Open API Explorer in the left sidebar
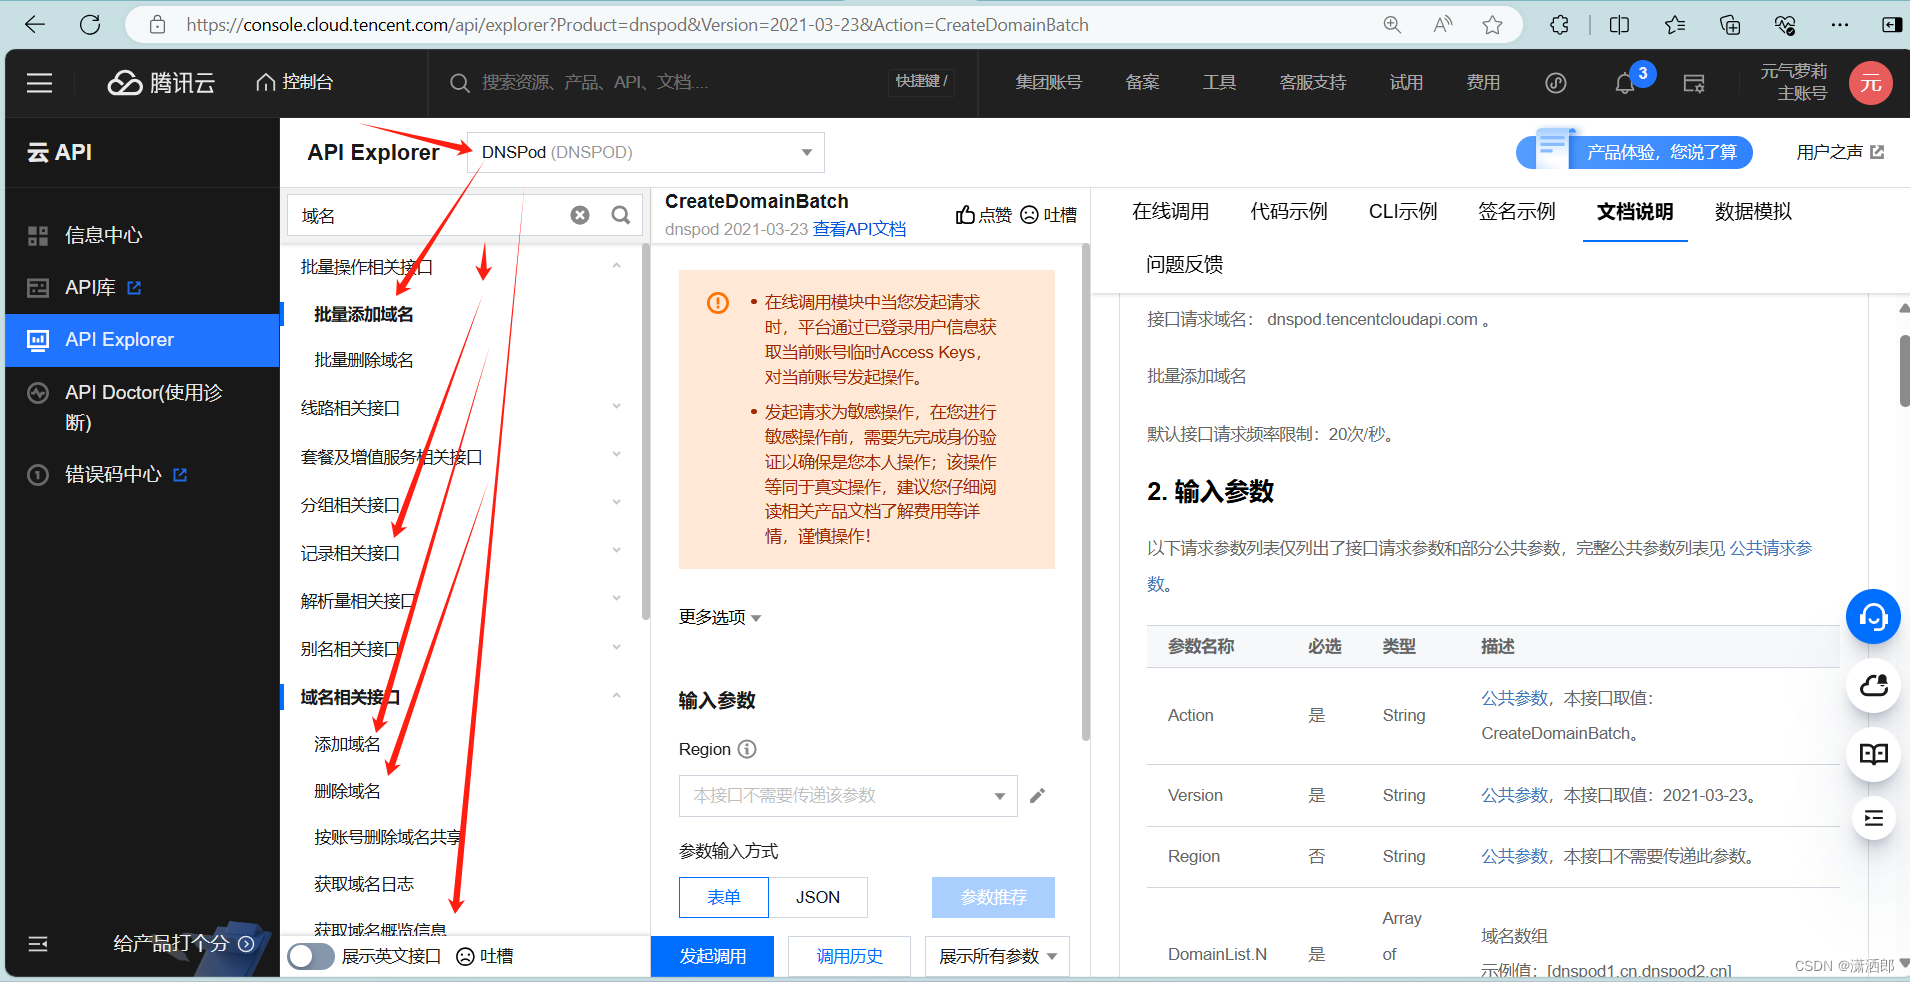 (x=142, y=340)
